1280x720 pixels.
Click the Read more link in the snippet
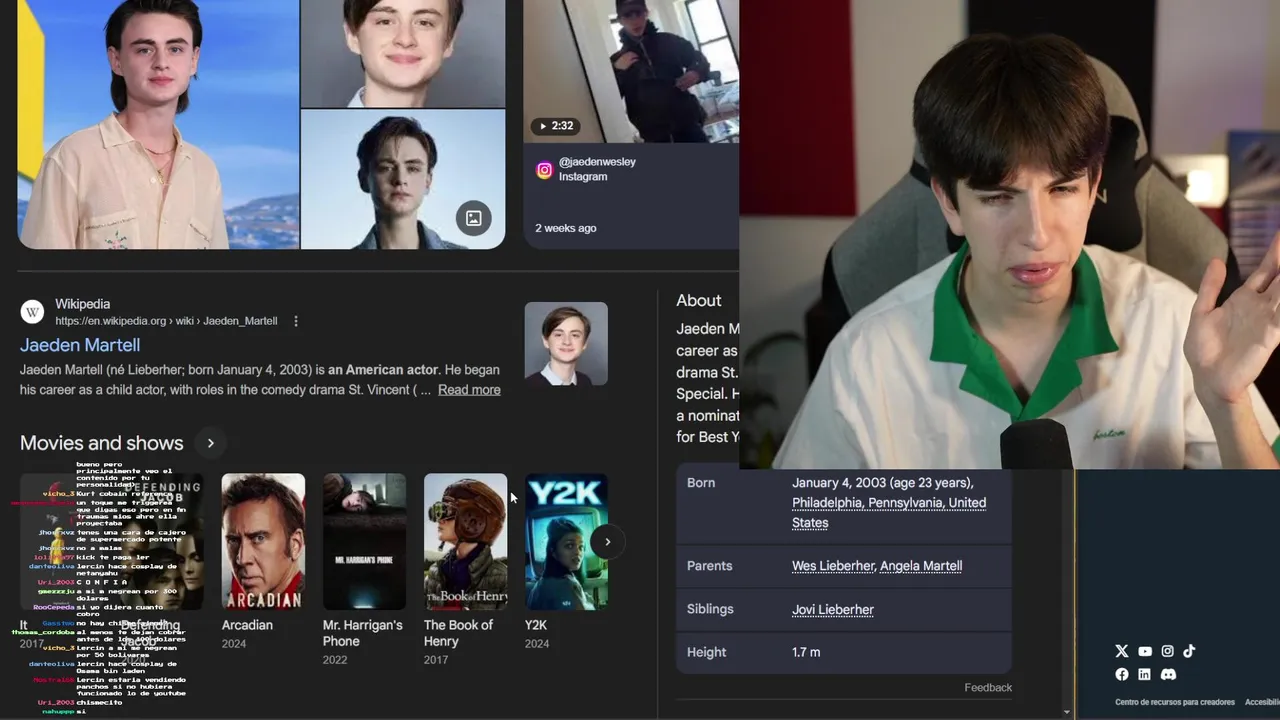tap(469, 390)
